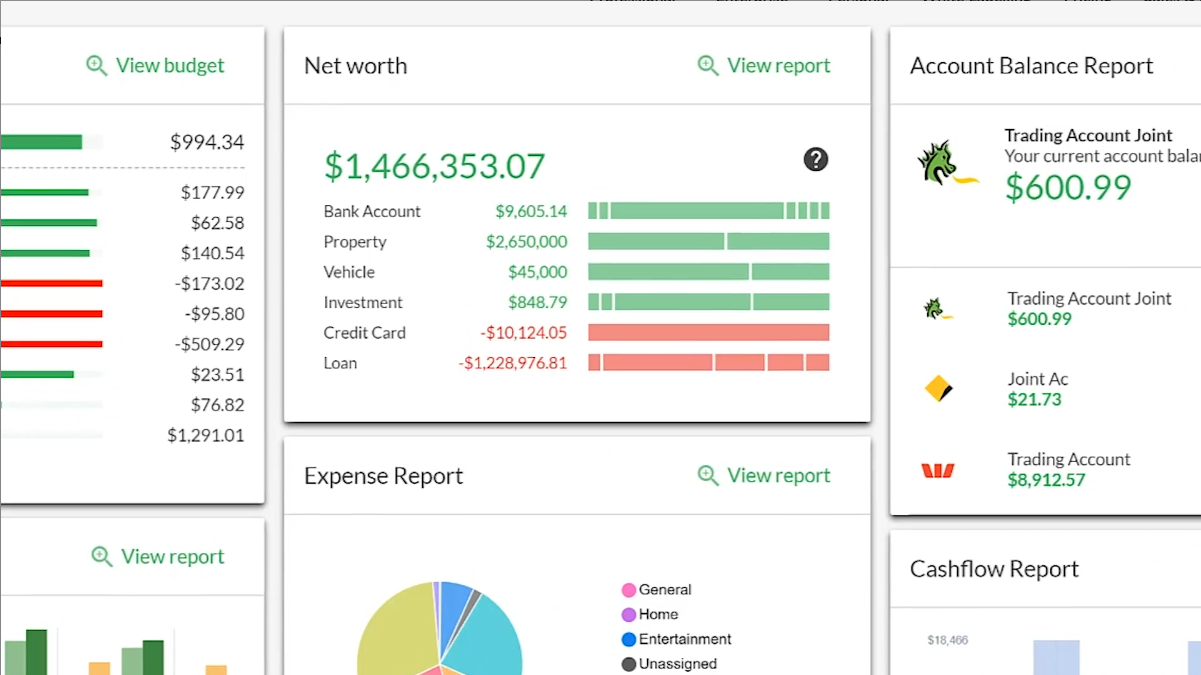Click the $1,291.01 budget amount
The width and height of the screenshot is (1201, 675).
click(206, 435)
